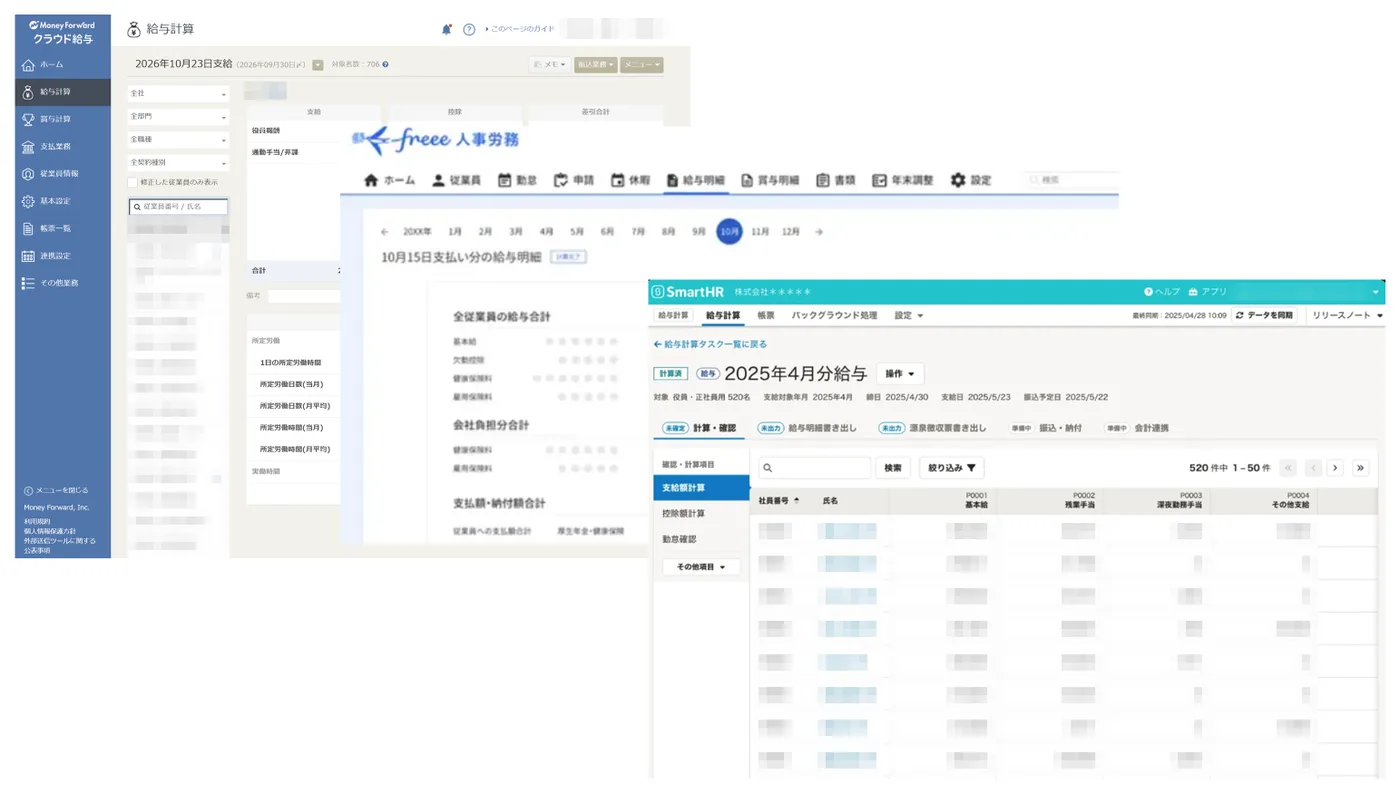Open the メニュー dropdown in Money Forward
The width and height of the screenshot is (1400, 793).
641,65
